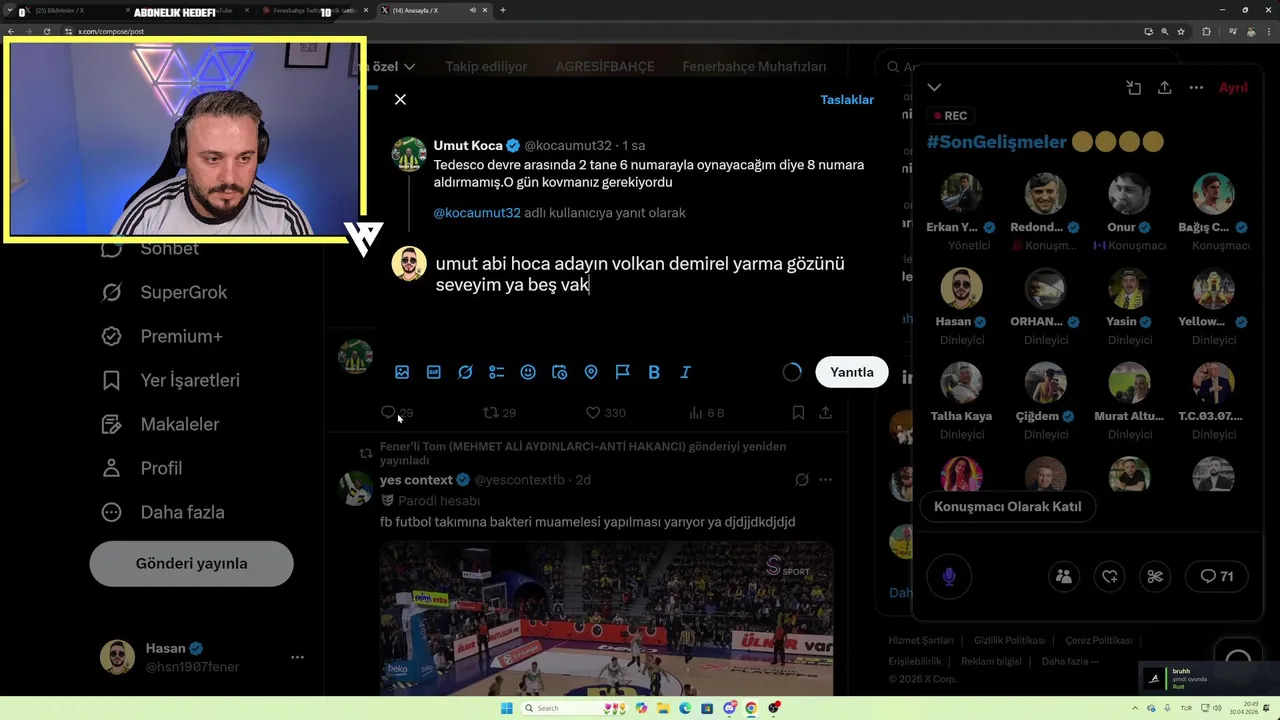The image size is (1280, 720).
Task: Open Space comments showing 71
Action: coord(1216,577)
